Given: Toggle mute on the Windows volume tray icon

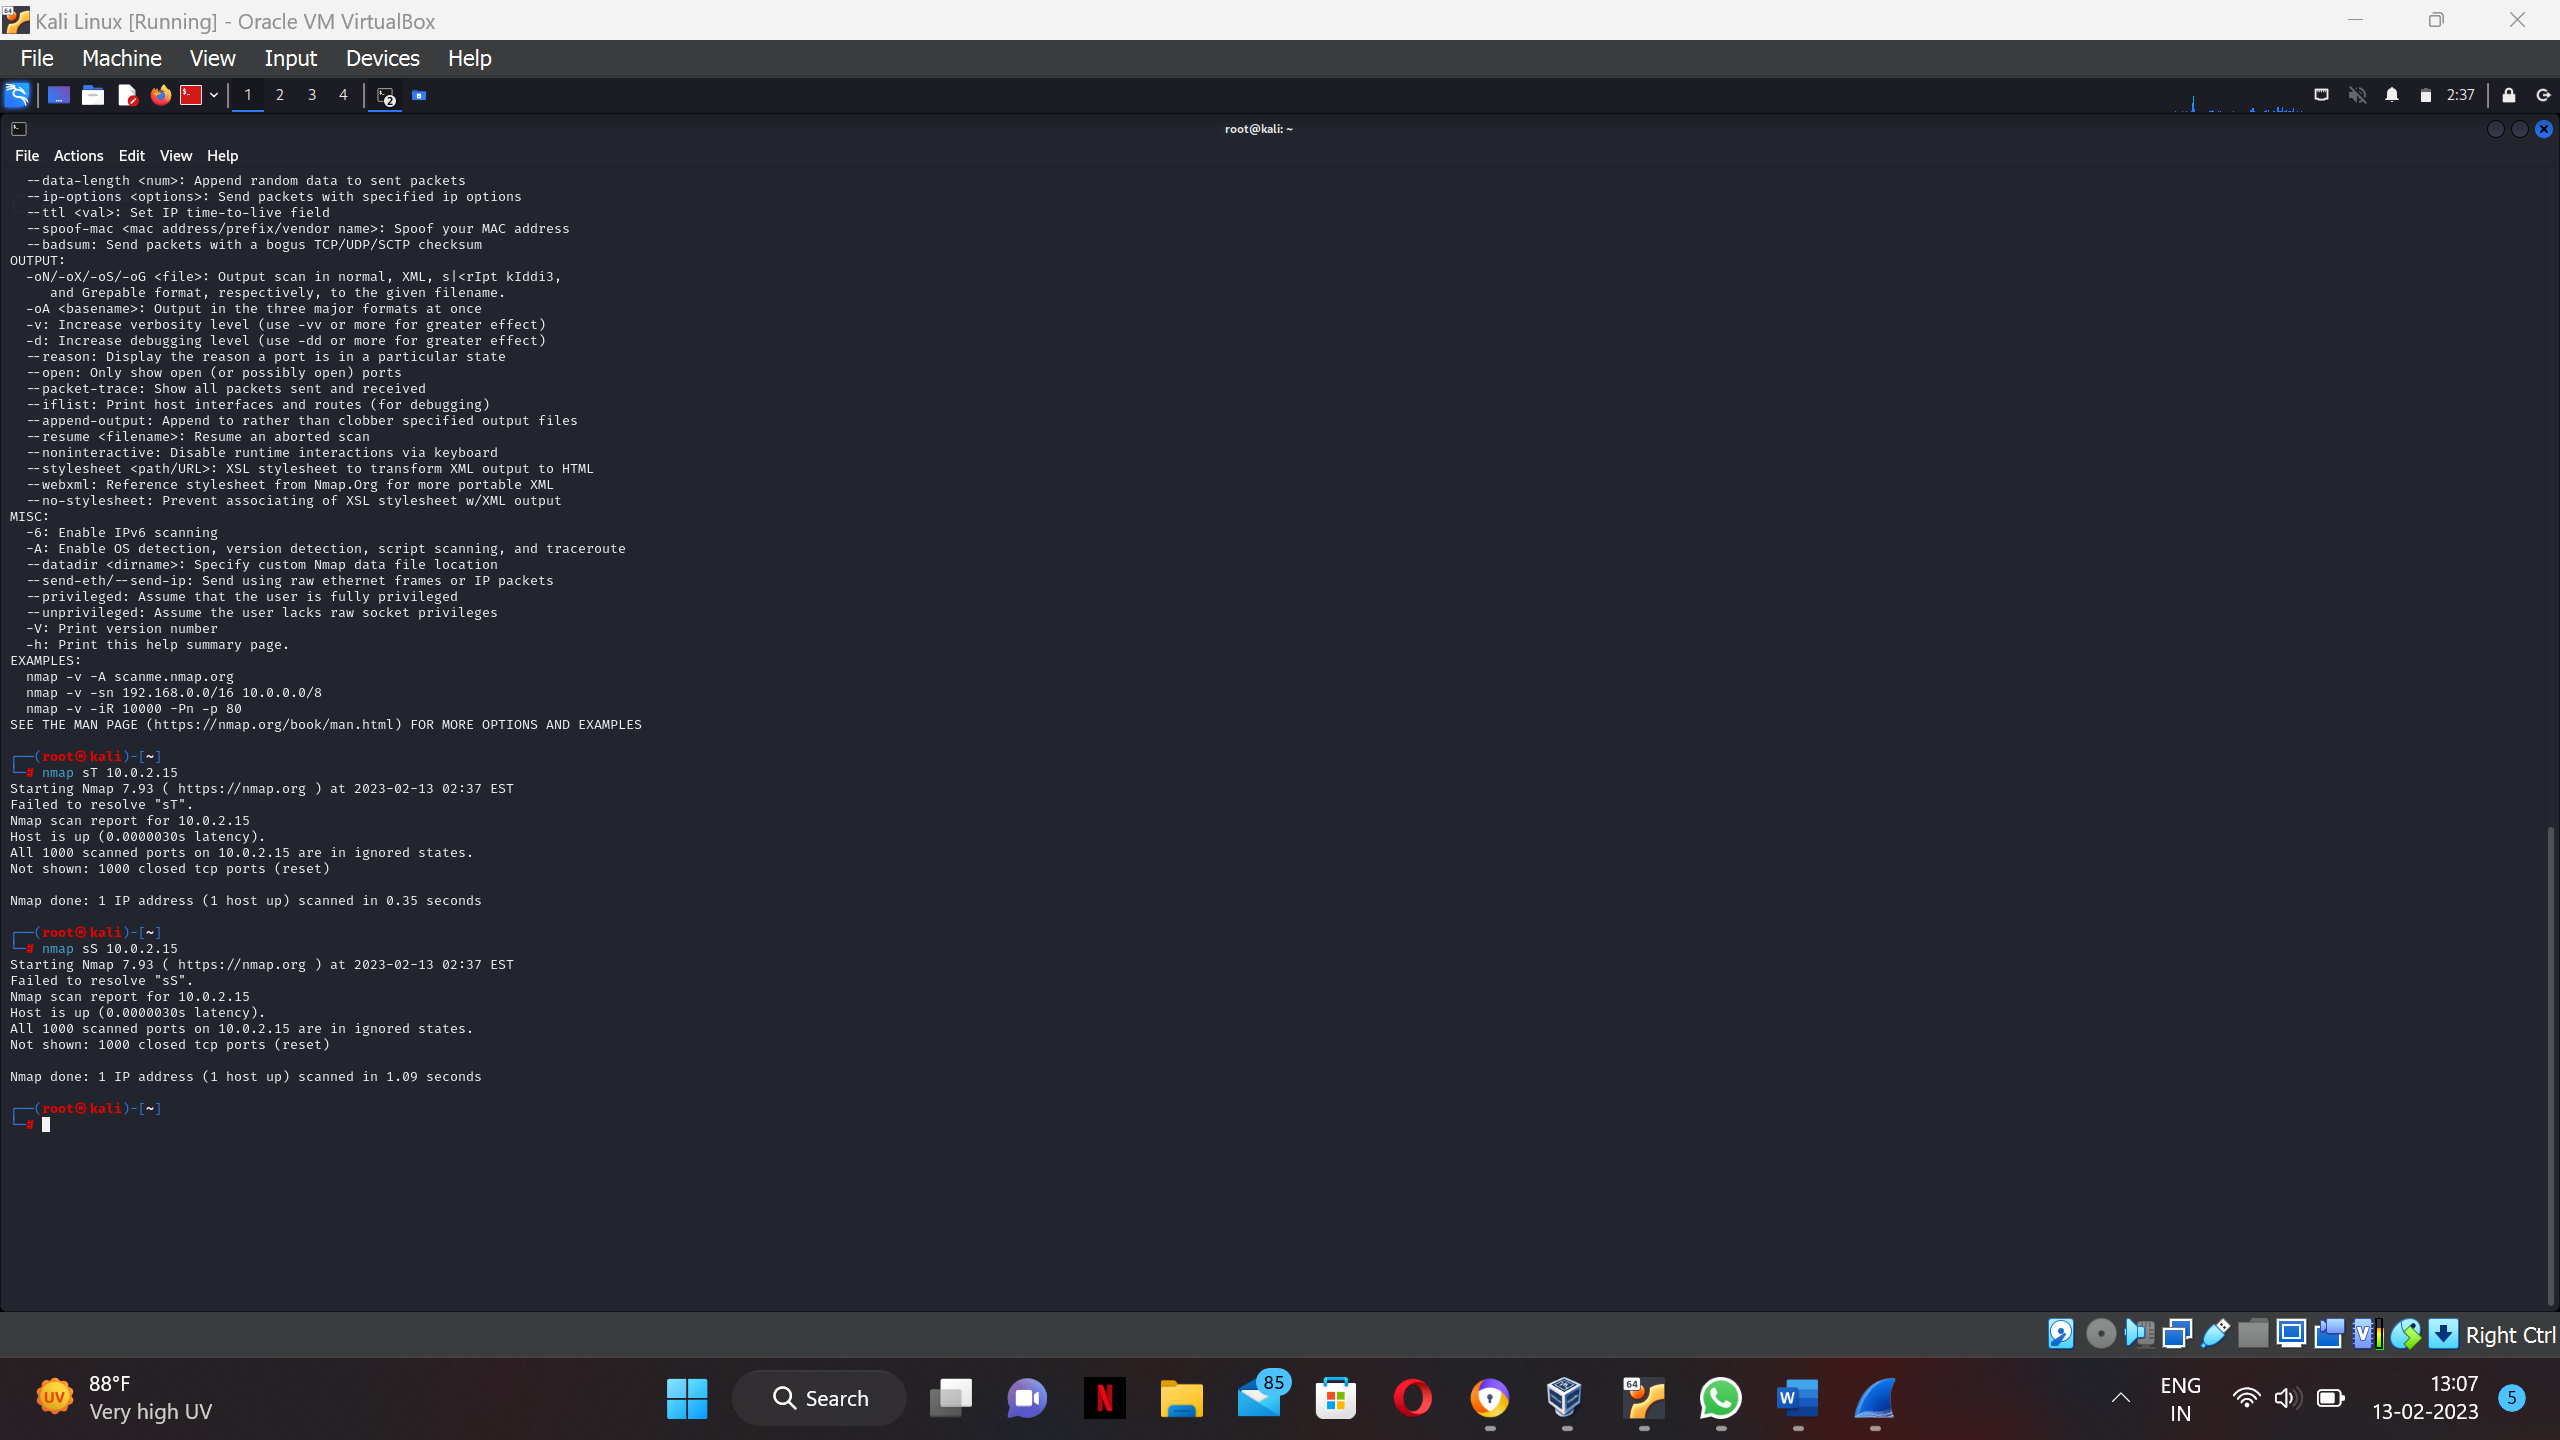Looking at the screenshot, I should 2287,1397.
